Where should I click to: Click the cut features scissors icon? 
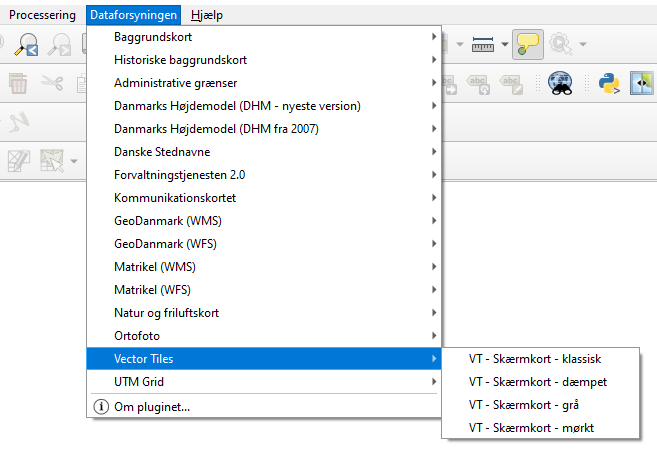coord(52,83)
